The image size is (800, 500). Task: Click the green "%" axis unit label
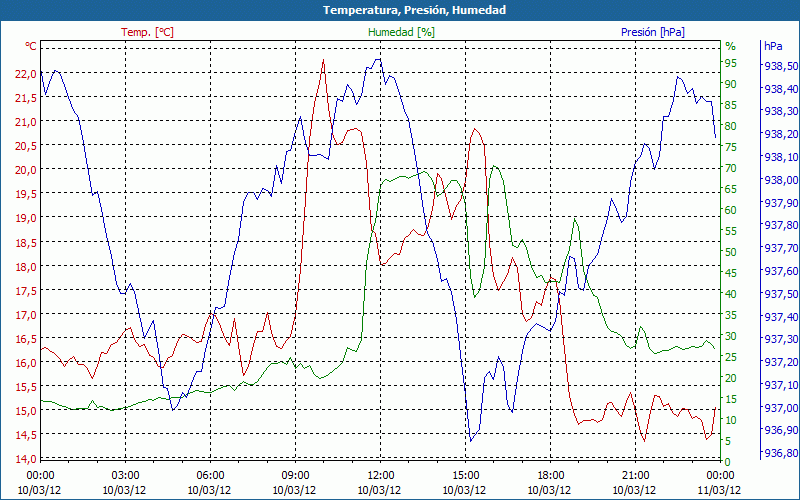(x=731, y=46)
